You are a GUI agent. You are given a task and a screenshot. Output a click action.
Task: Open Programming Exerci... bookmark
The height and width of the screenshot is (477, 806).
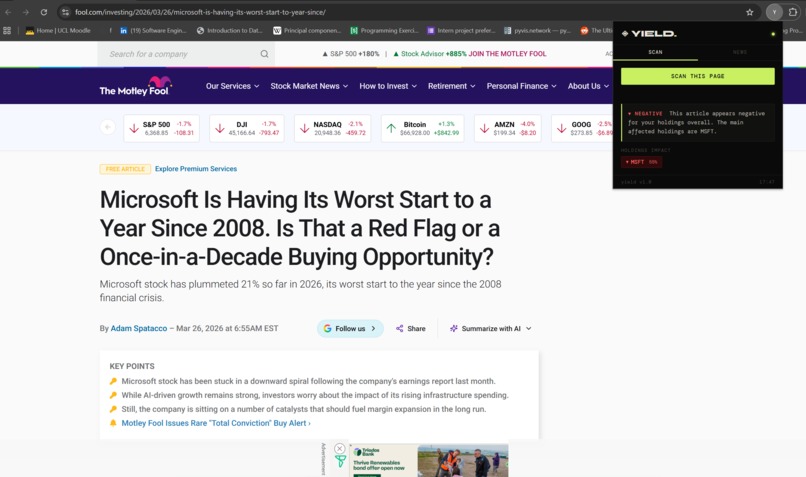click(384, 30)
